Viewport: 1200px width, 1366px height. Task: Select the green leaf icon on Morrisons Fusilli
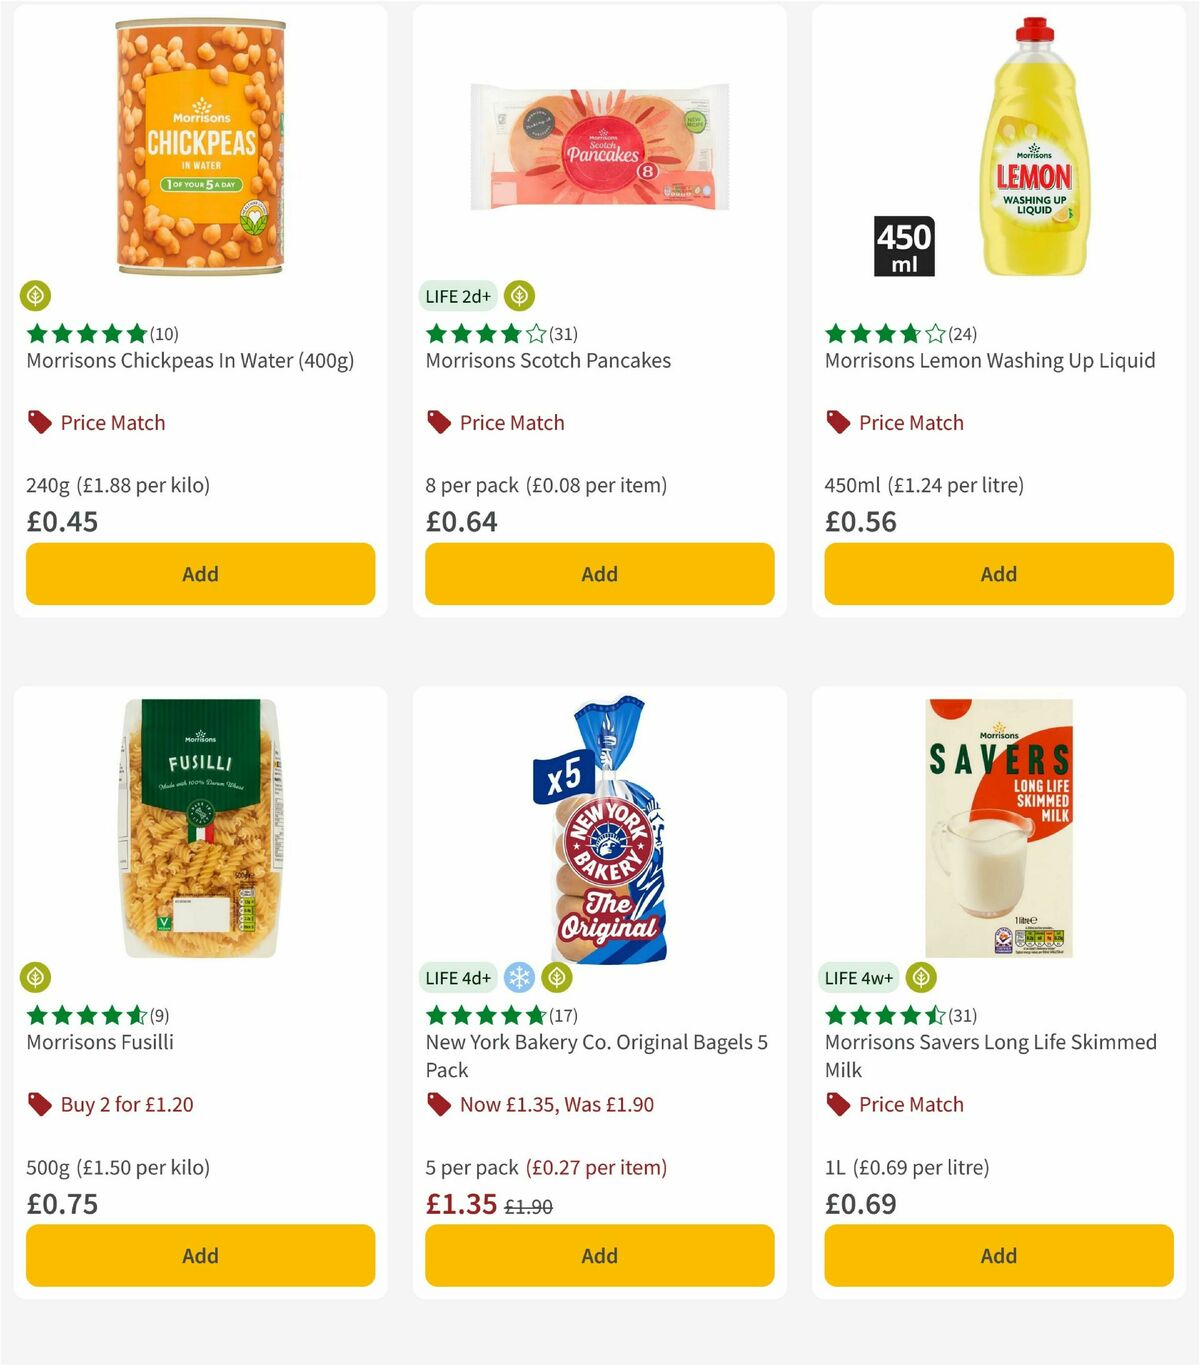[36, 977]
